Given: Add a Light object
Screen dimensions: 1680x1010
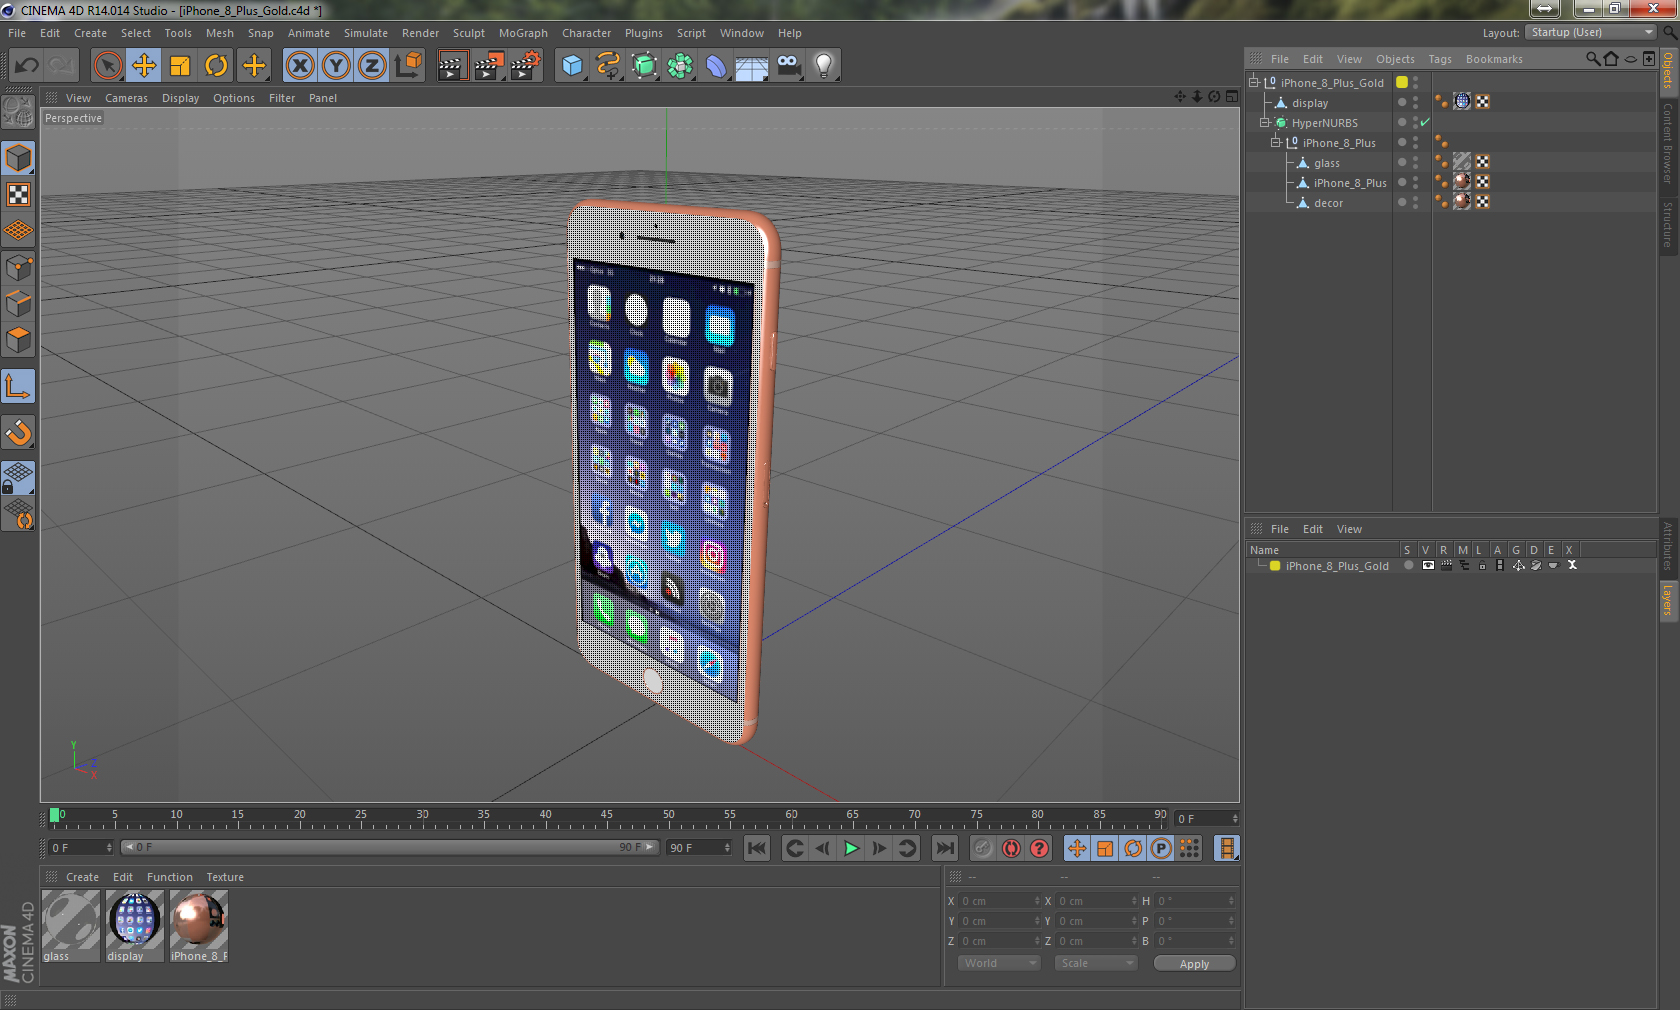Looking at the screenshot, I should coord(824,66).
